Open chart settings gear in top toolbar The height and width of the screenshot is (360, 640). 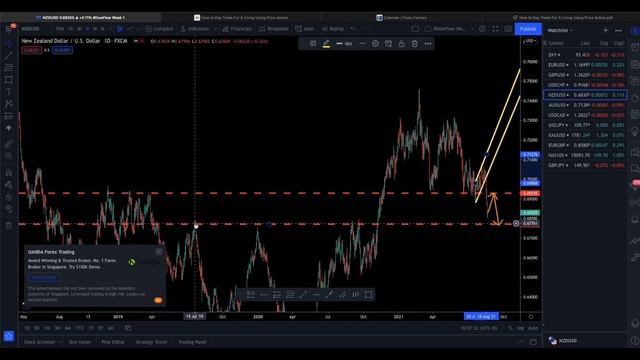click(x=482, y=29)
